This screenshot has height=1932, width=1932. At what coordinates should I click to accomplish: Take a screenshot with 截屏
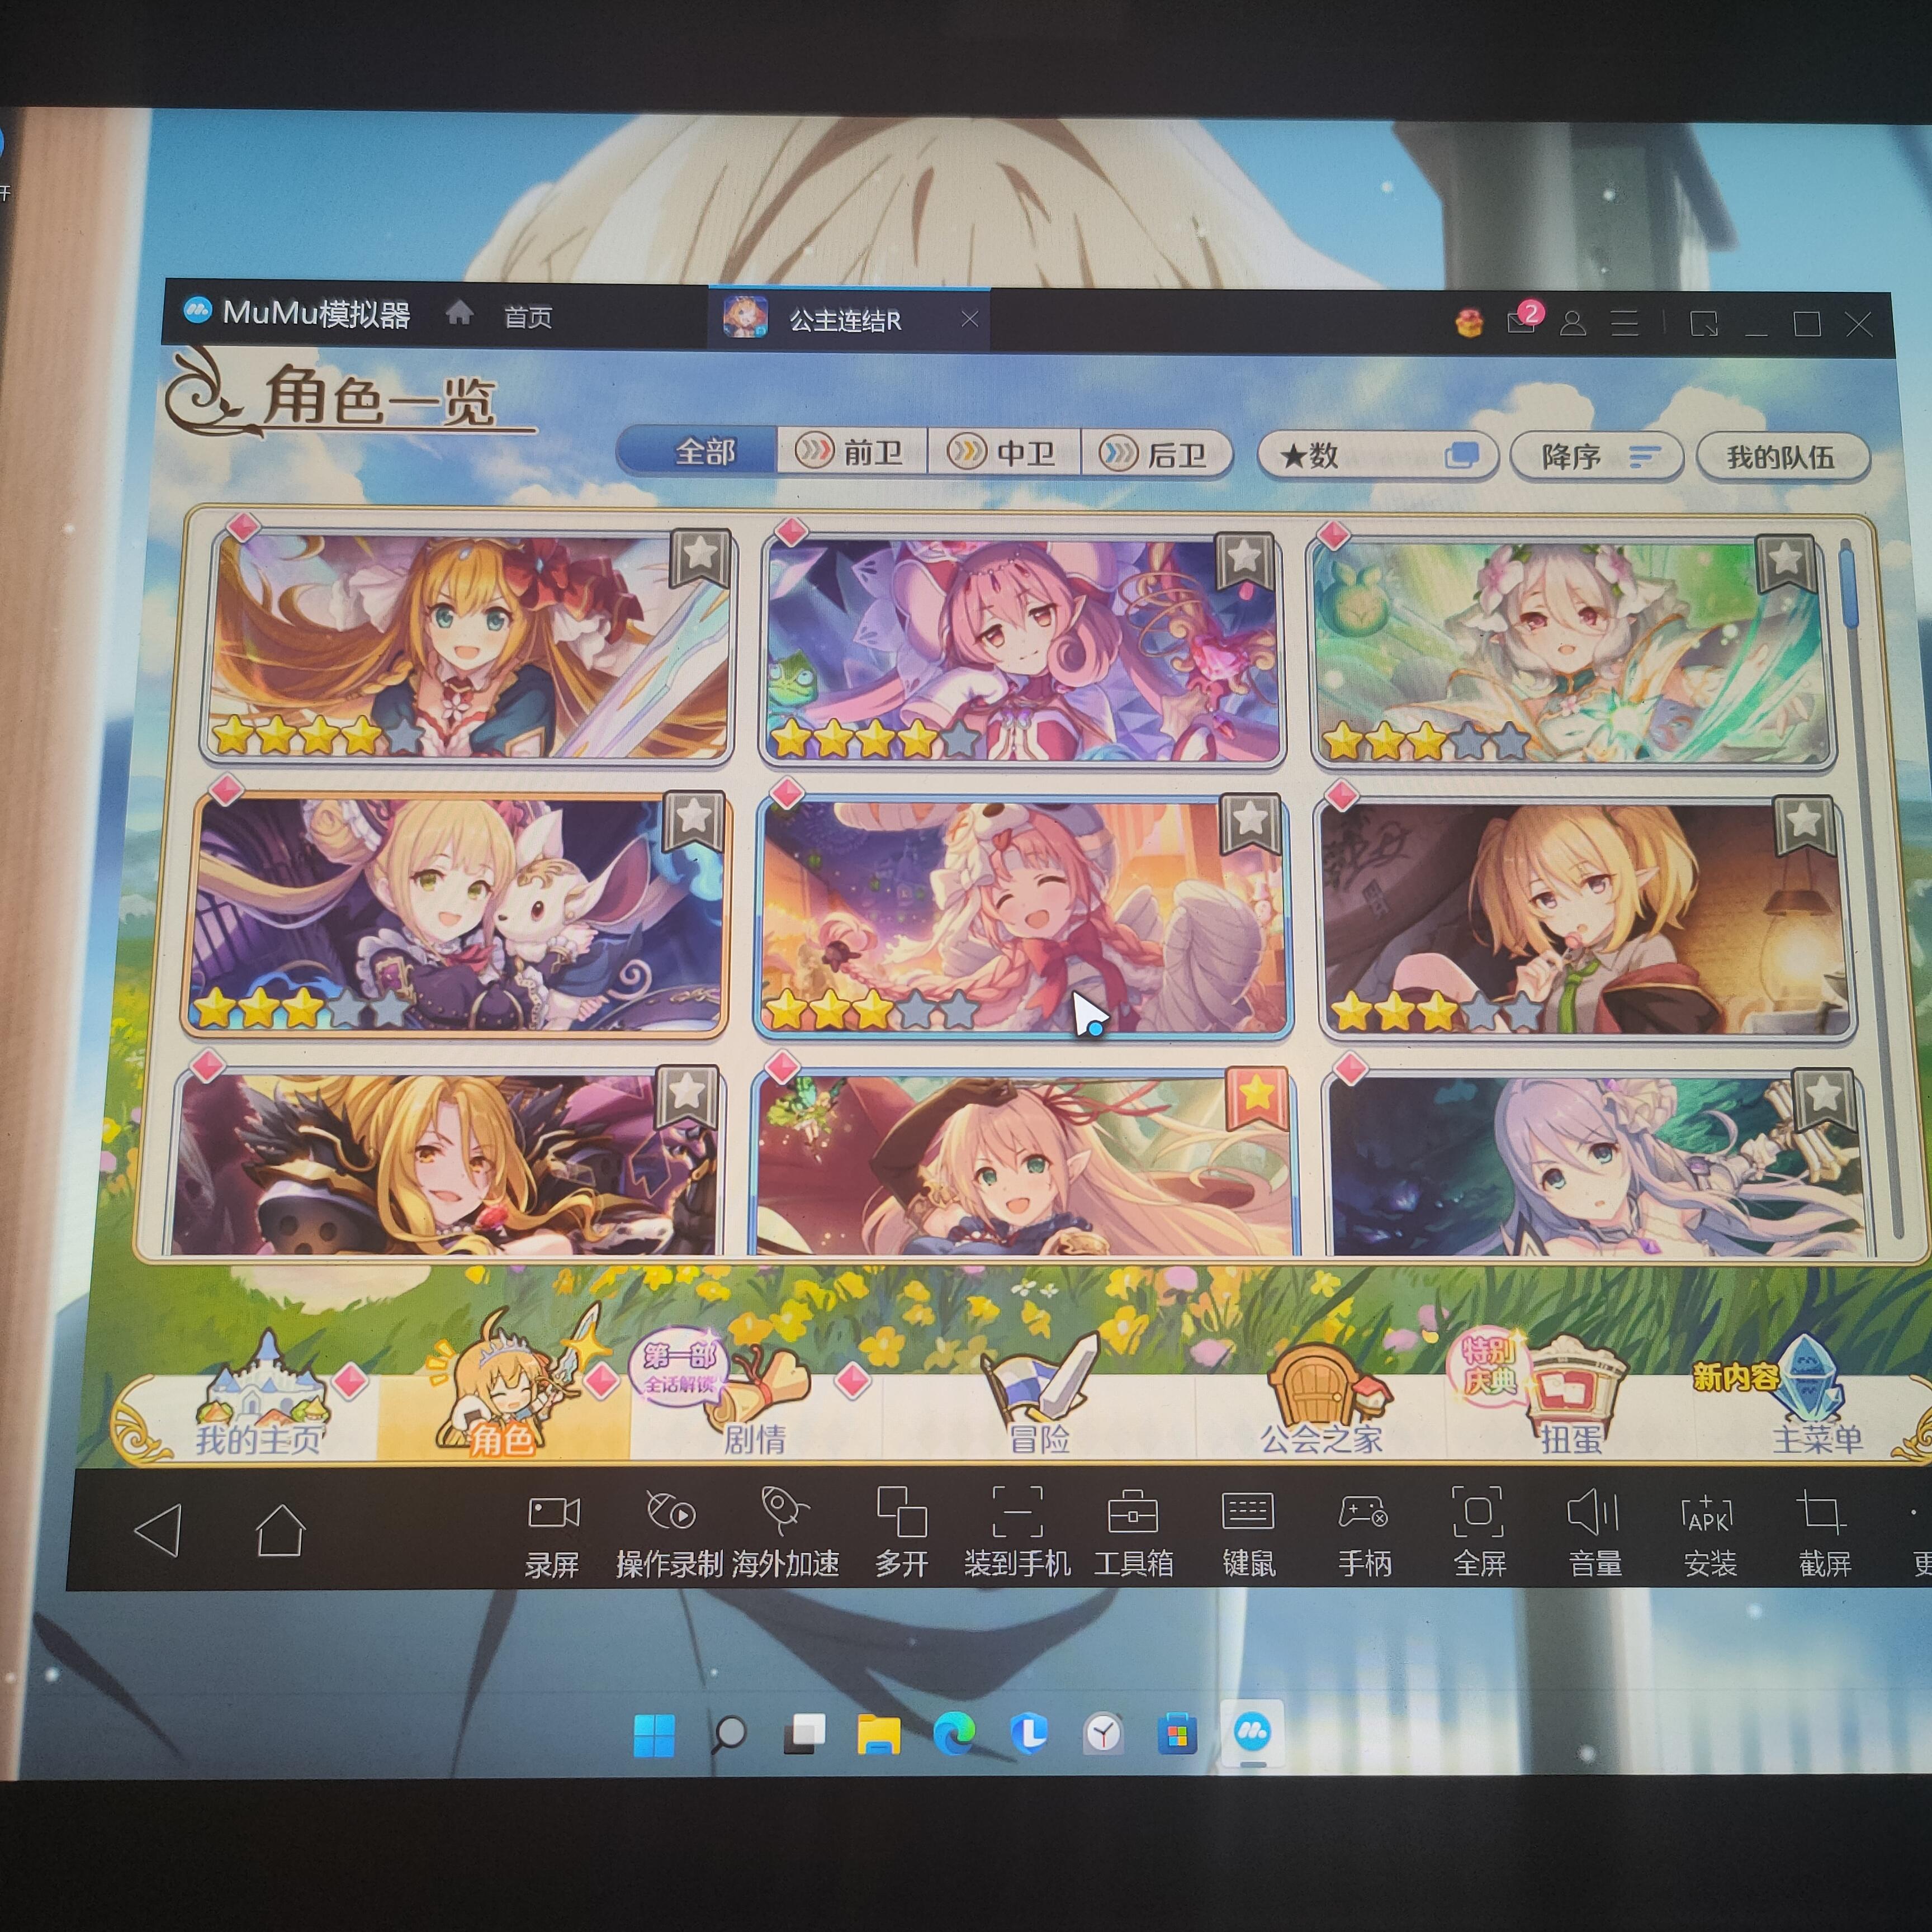1824,1535
